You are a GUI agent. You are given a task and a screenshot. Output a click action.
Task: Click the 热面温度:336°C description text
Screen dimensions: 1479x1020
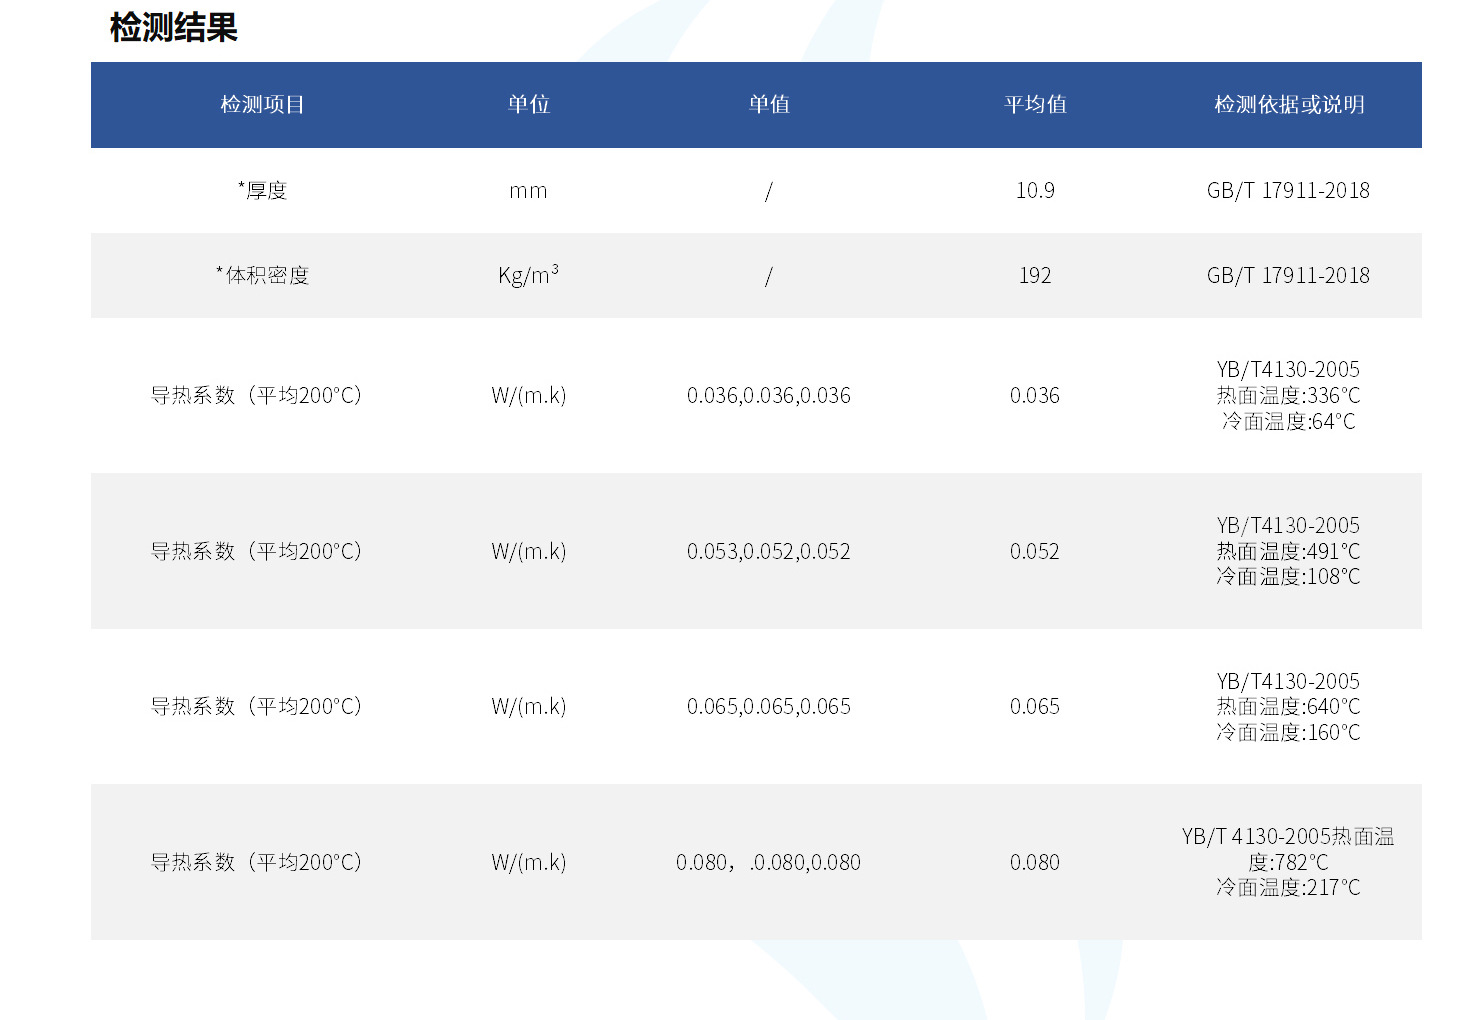click(x=1288, y=396)
